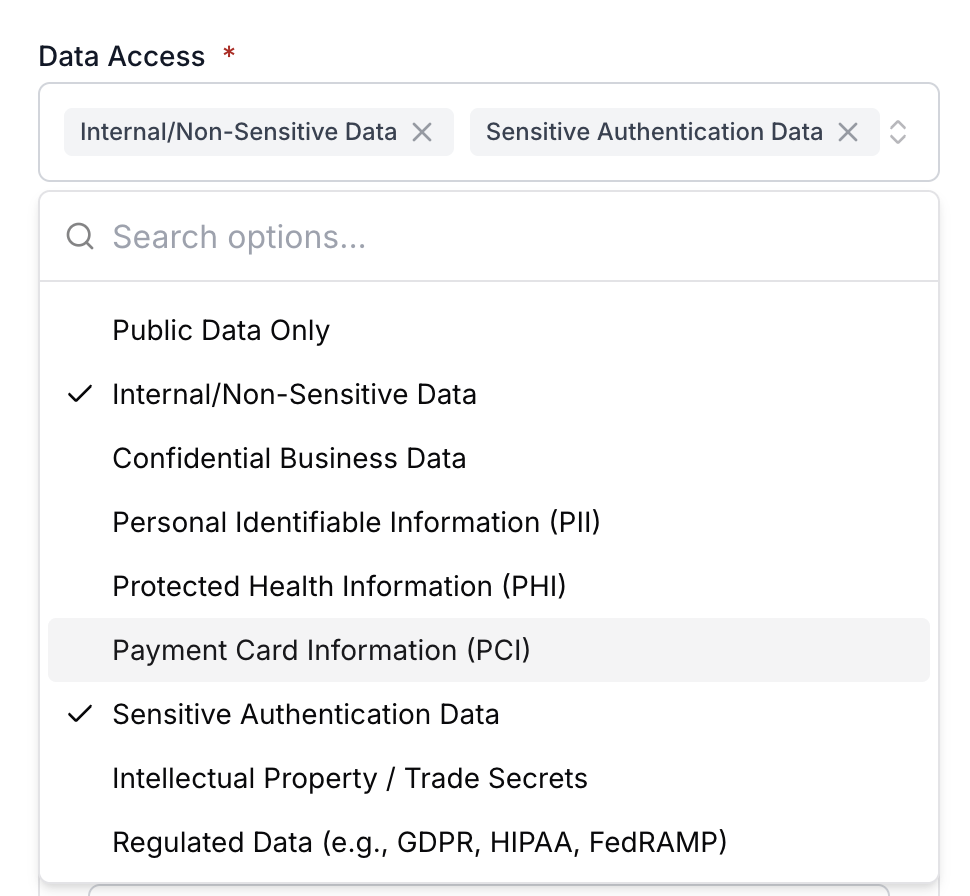This screenshot has height=896, width=970.
Task: Select Personal Identifiable Information (PII)
Action: tap(489, 522)
